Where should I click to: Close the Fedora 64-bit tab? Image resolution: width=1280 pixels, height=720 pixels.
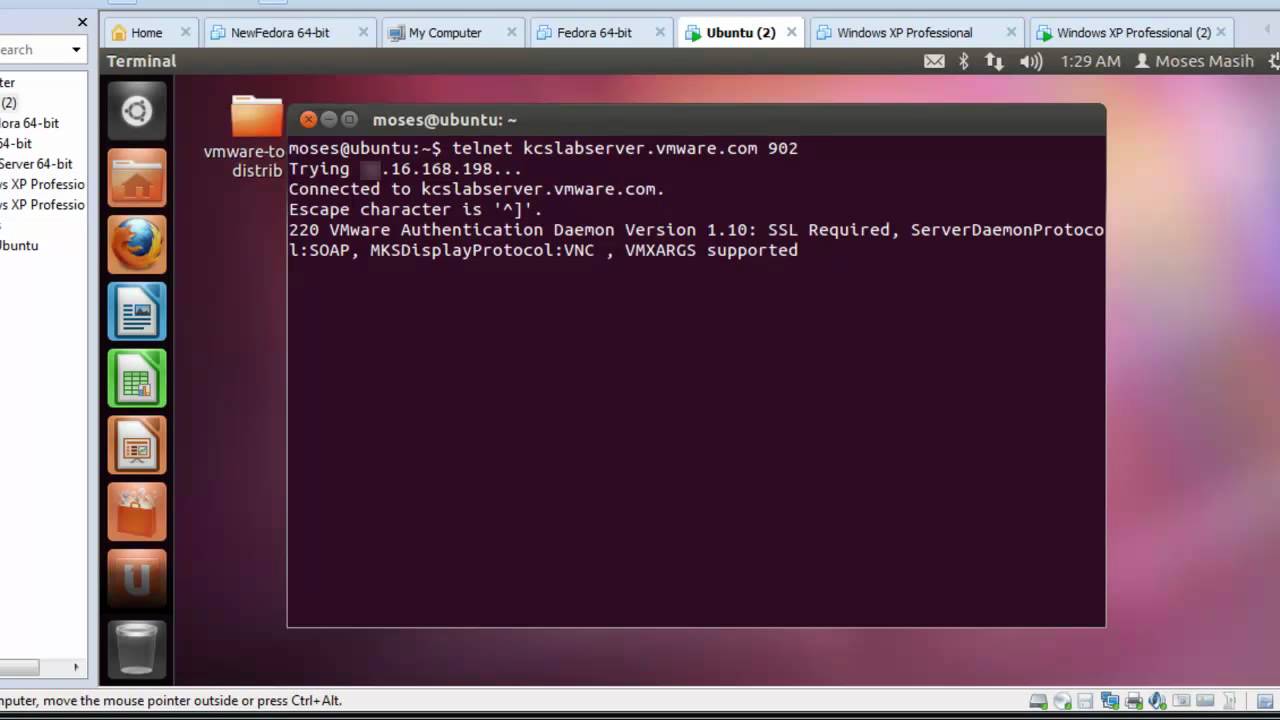coord(659,32)
